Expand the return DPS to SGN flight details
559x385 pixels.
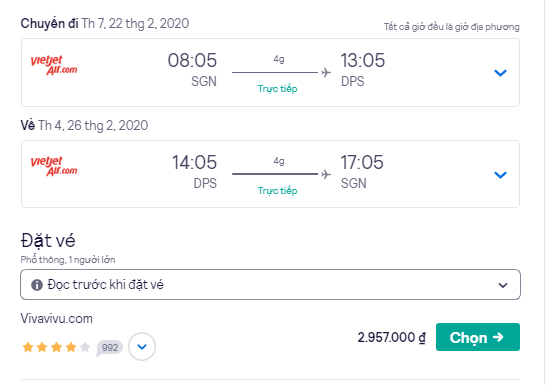pos(501,175)
